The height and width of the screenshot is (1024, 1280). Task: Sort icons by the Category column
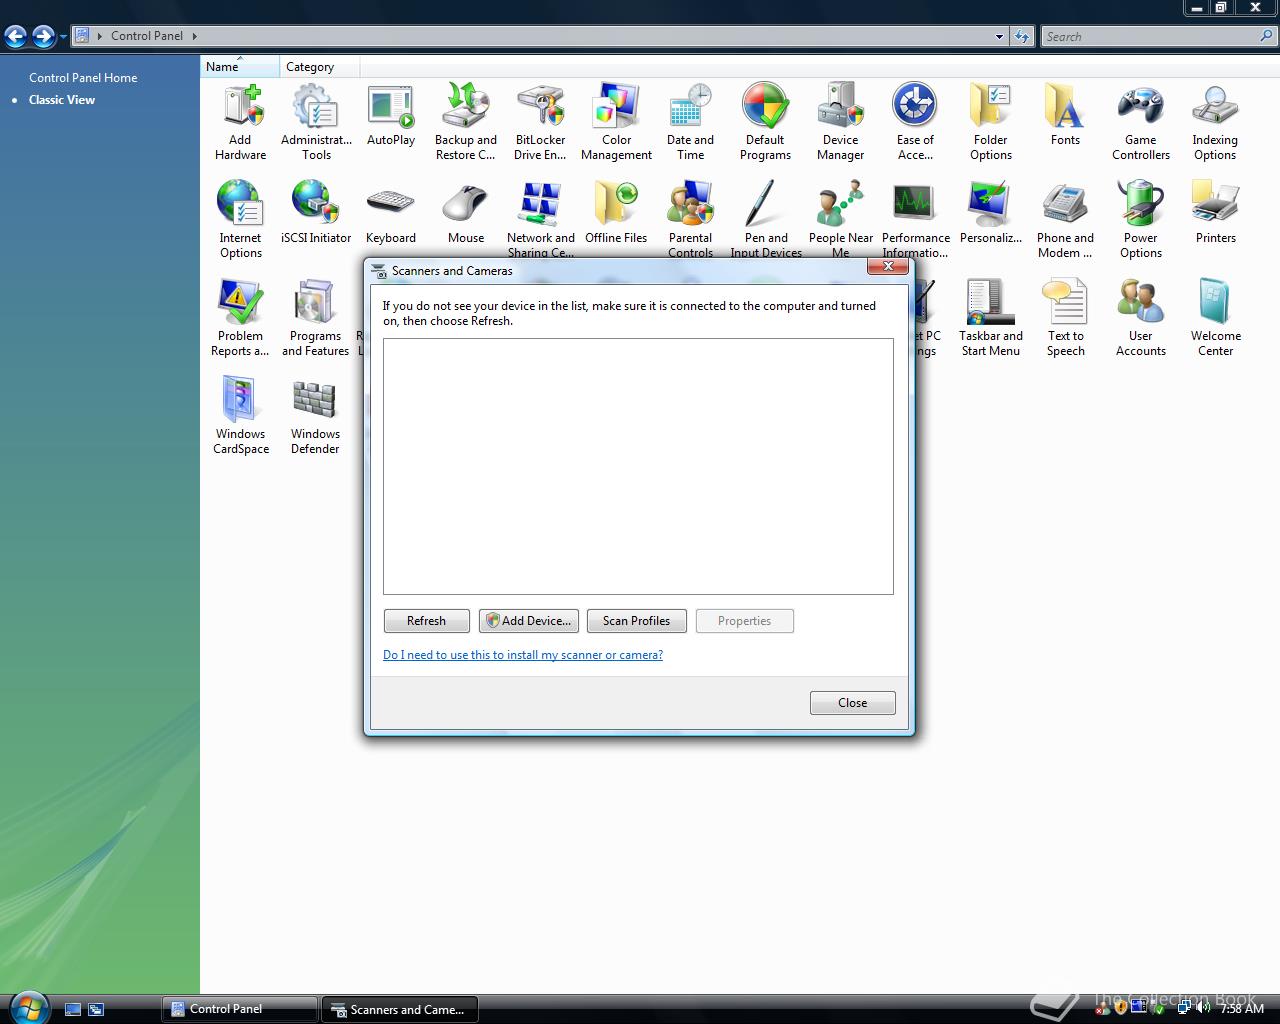(319, 67)
